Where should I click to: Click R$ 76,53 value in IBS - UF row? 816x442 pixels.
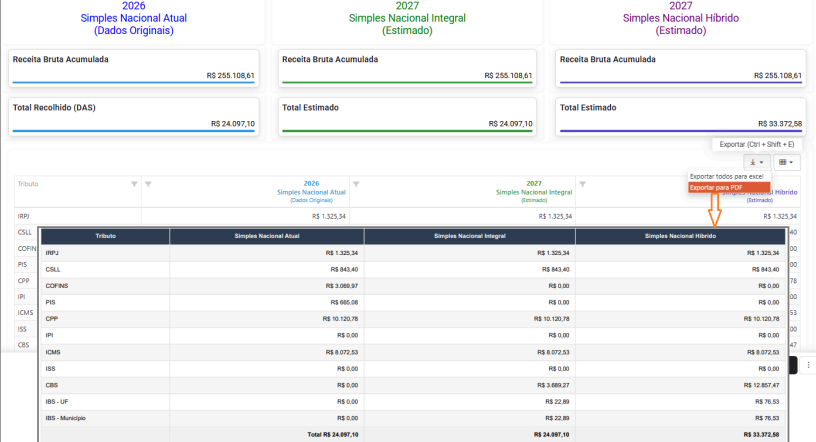pos(767,402)
